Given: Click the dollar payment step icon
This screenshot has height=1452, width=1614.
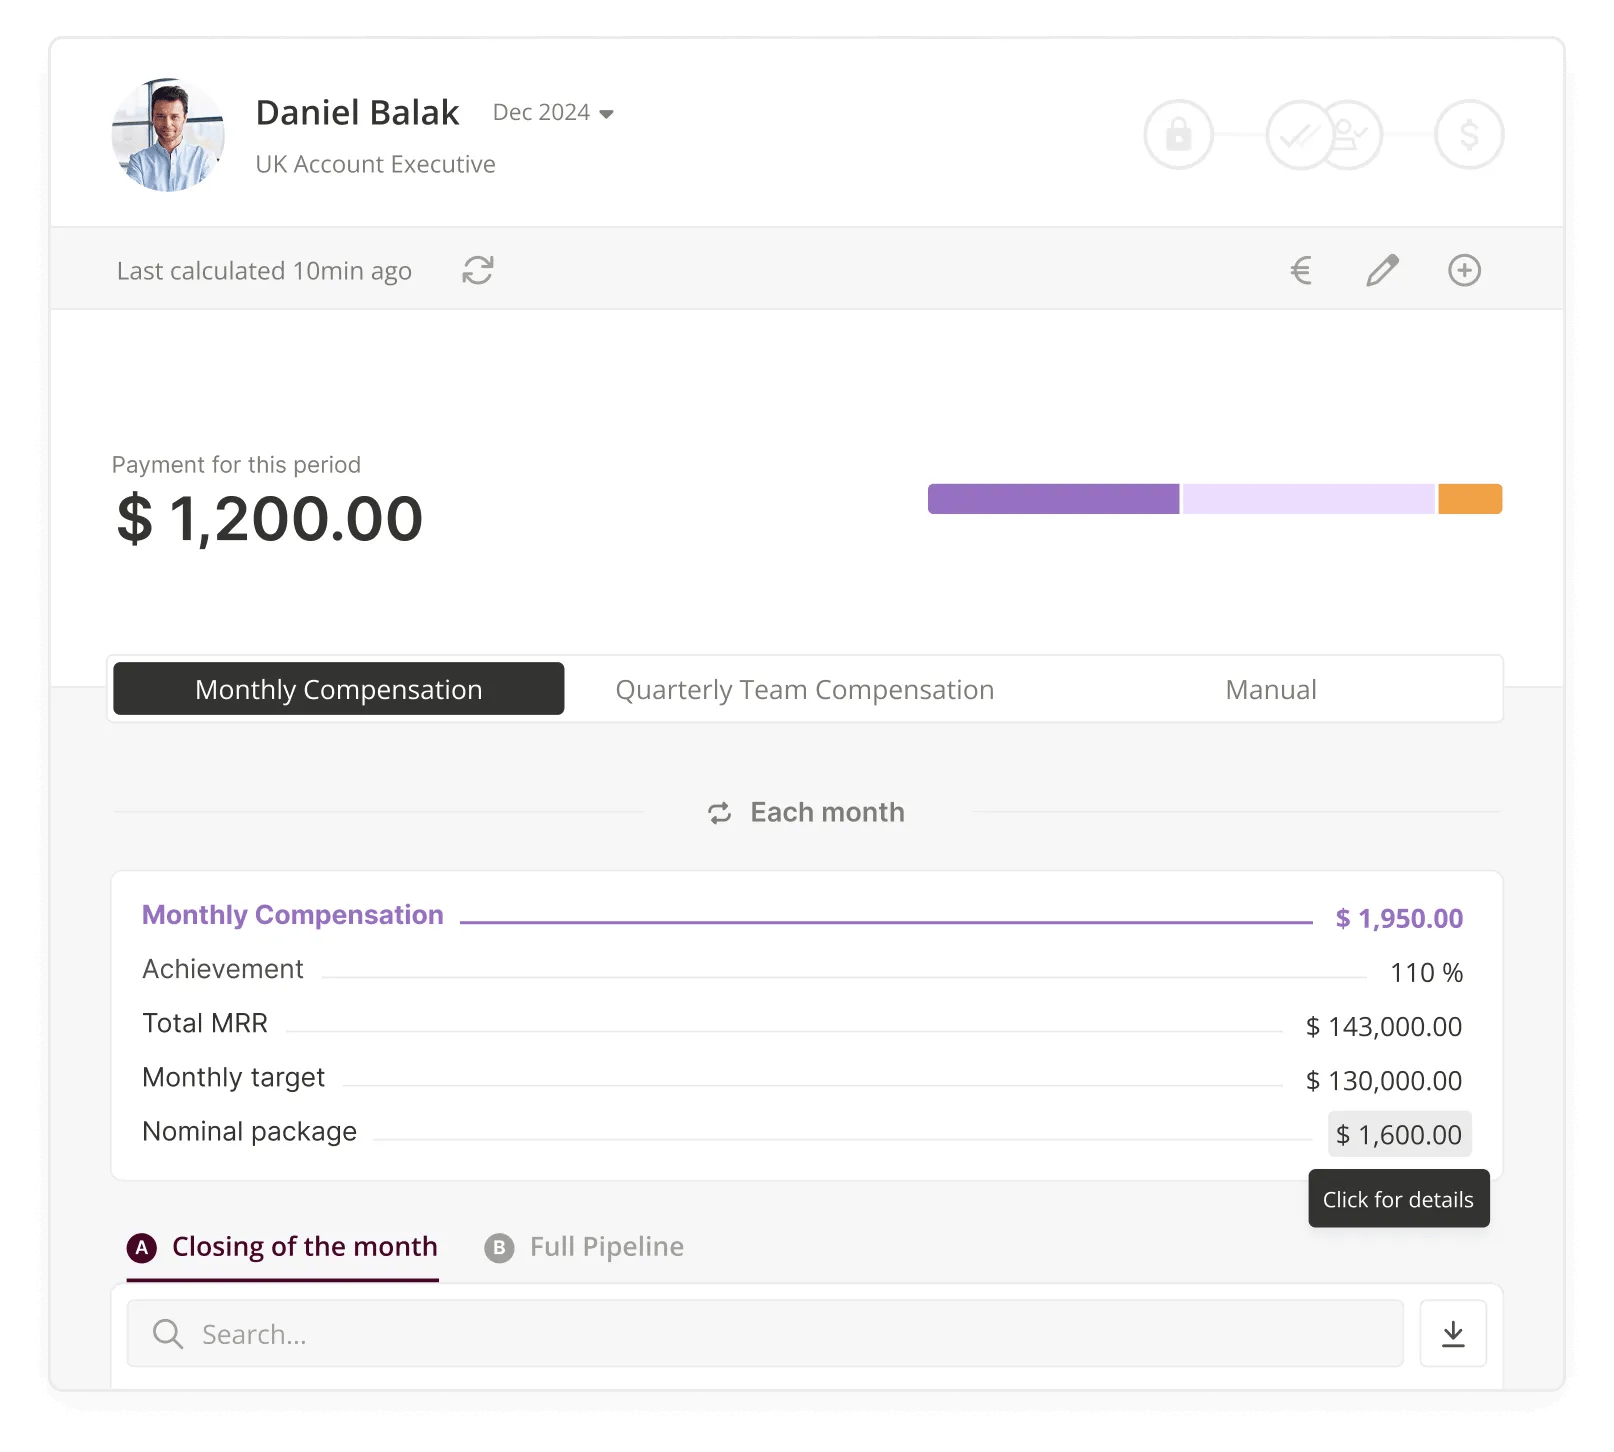Looking at the screenshot, I should point(1469,134).
